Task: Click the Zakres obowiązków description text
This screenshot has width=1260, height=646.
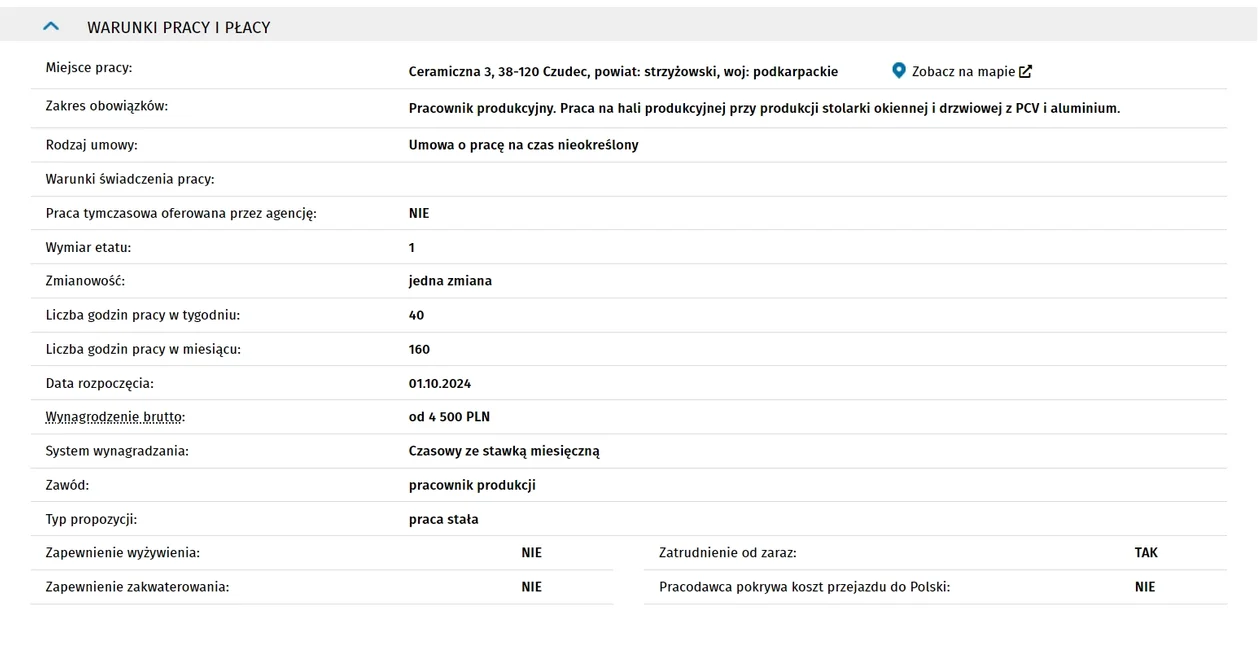Action: tap(764, 108)
